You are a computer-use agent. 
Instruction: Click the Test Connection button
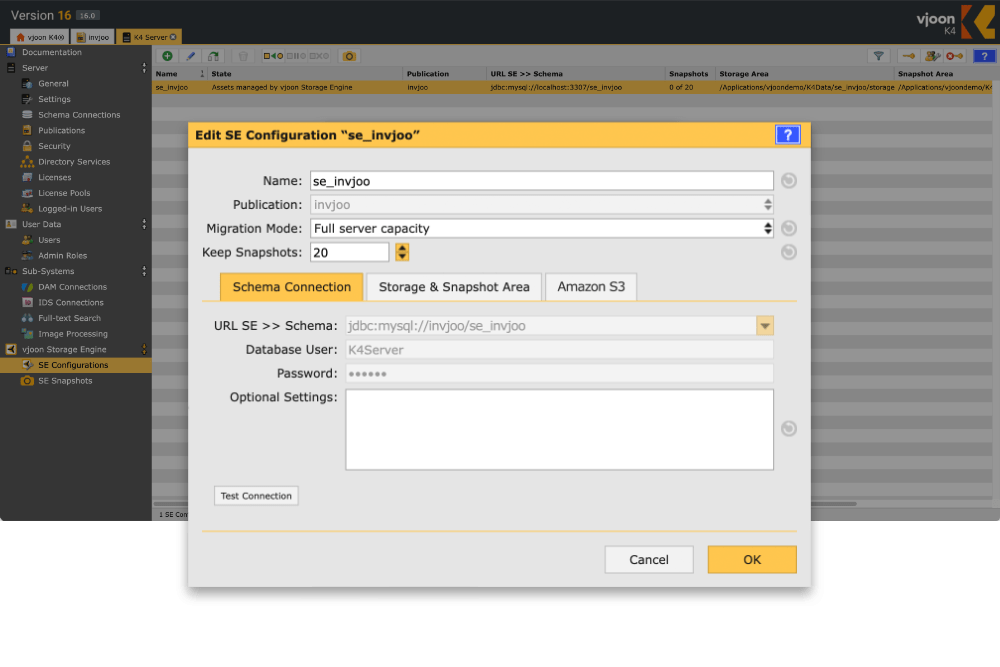point(256,496)
